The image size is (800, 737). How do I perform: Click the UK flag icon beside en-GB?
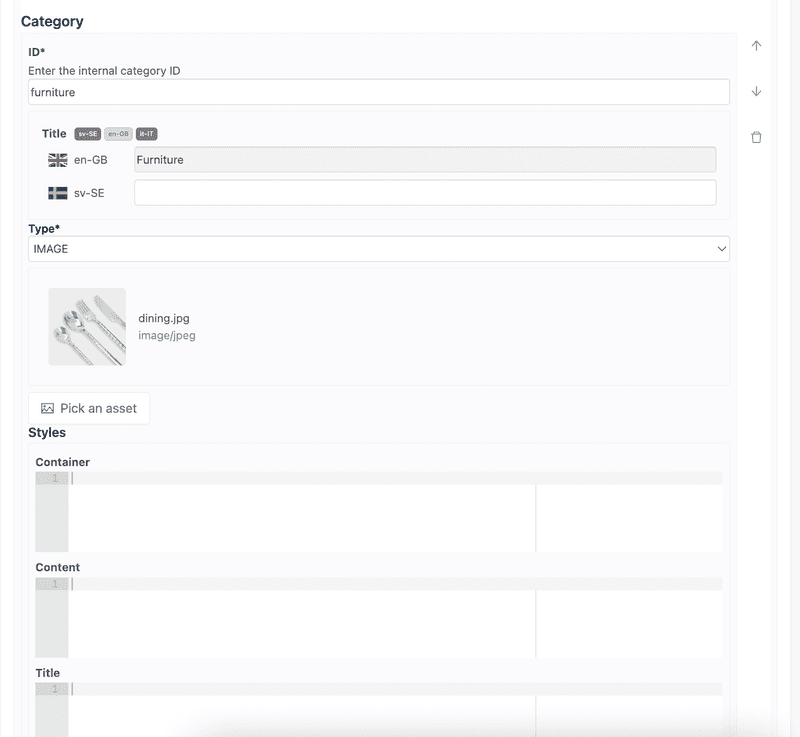click(x=58, y=160)
